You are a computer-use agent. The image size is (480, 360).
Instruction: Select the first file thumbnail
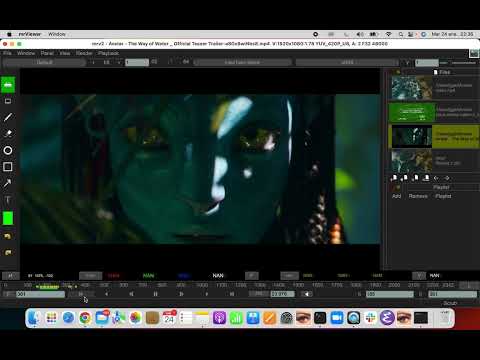[412, 88]
